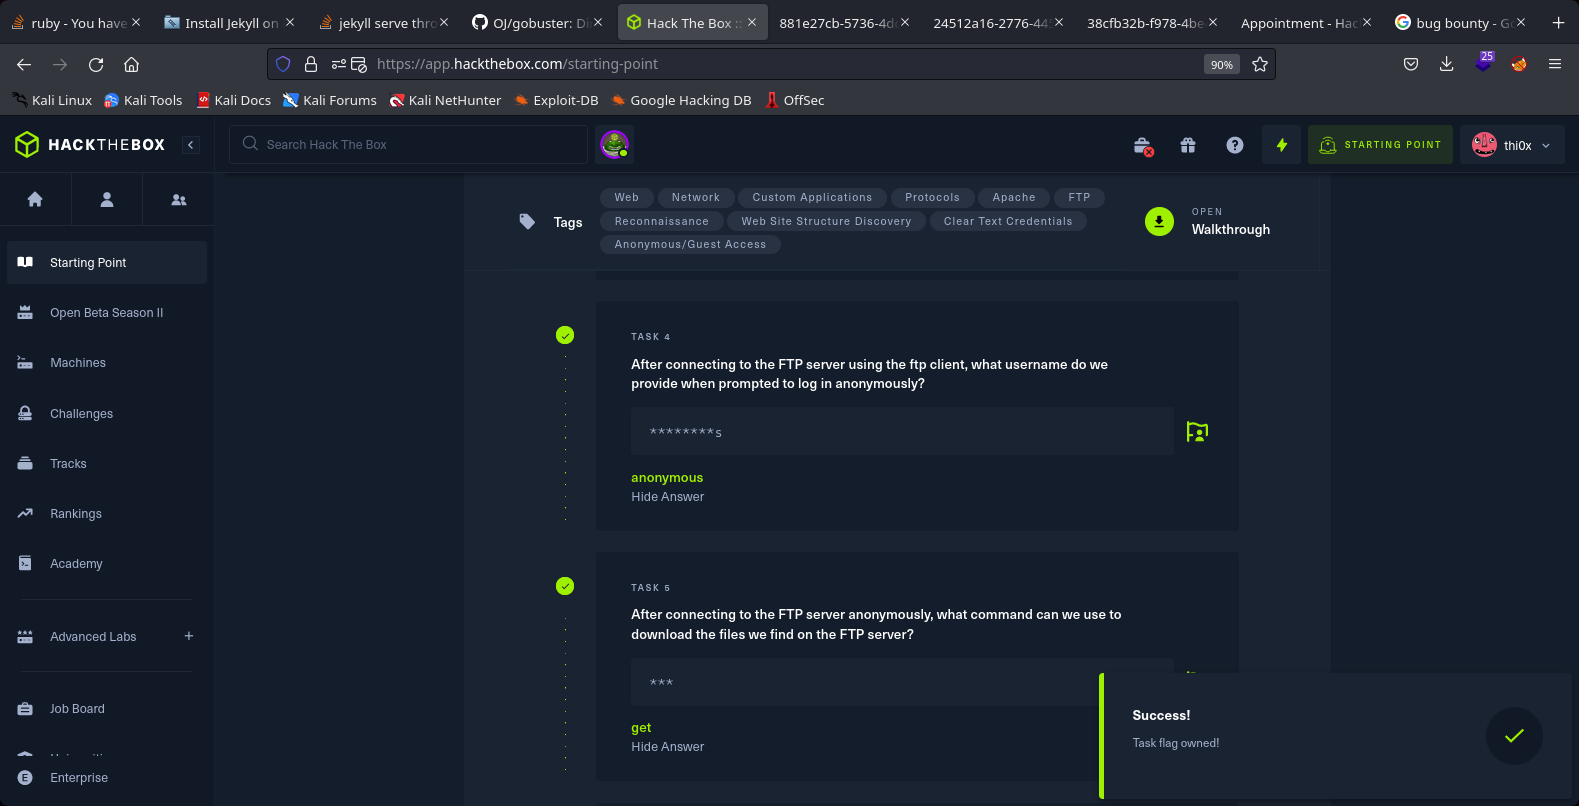
Task: Download walkthrough with green arrow icon
Action: 1159,222
